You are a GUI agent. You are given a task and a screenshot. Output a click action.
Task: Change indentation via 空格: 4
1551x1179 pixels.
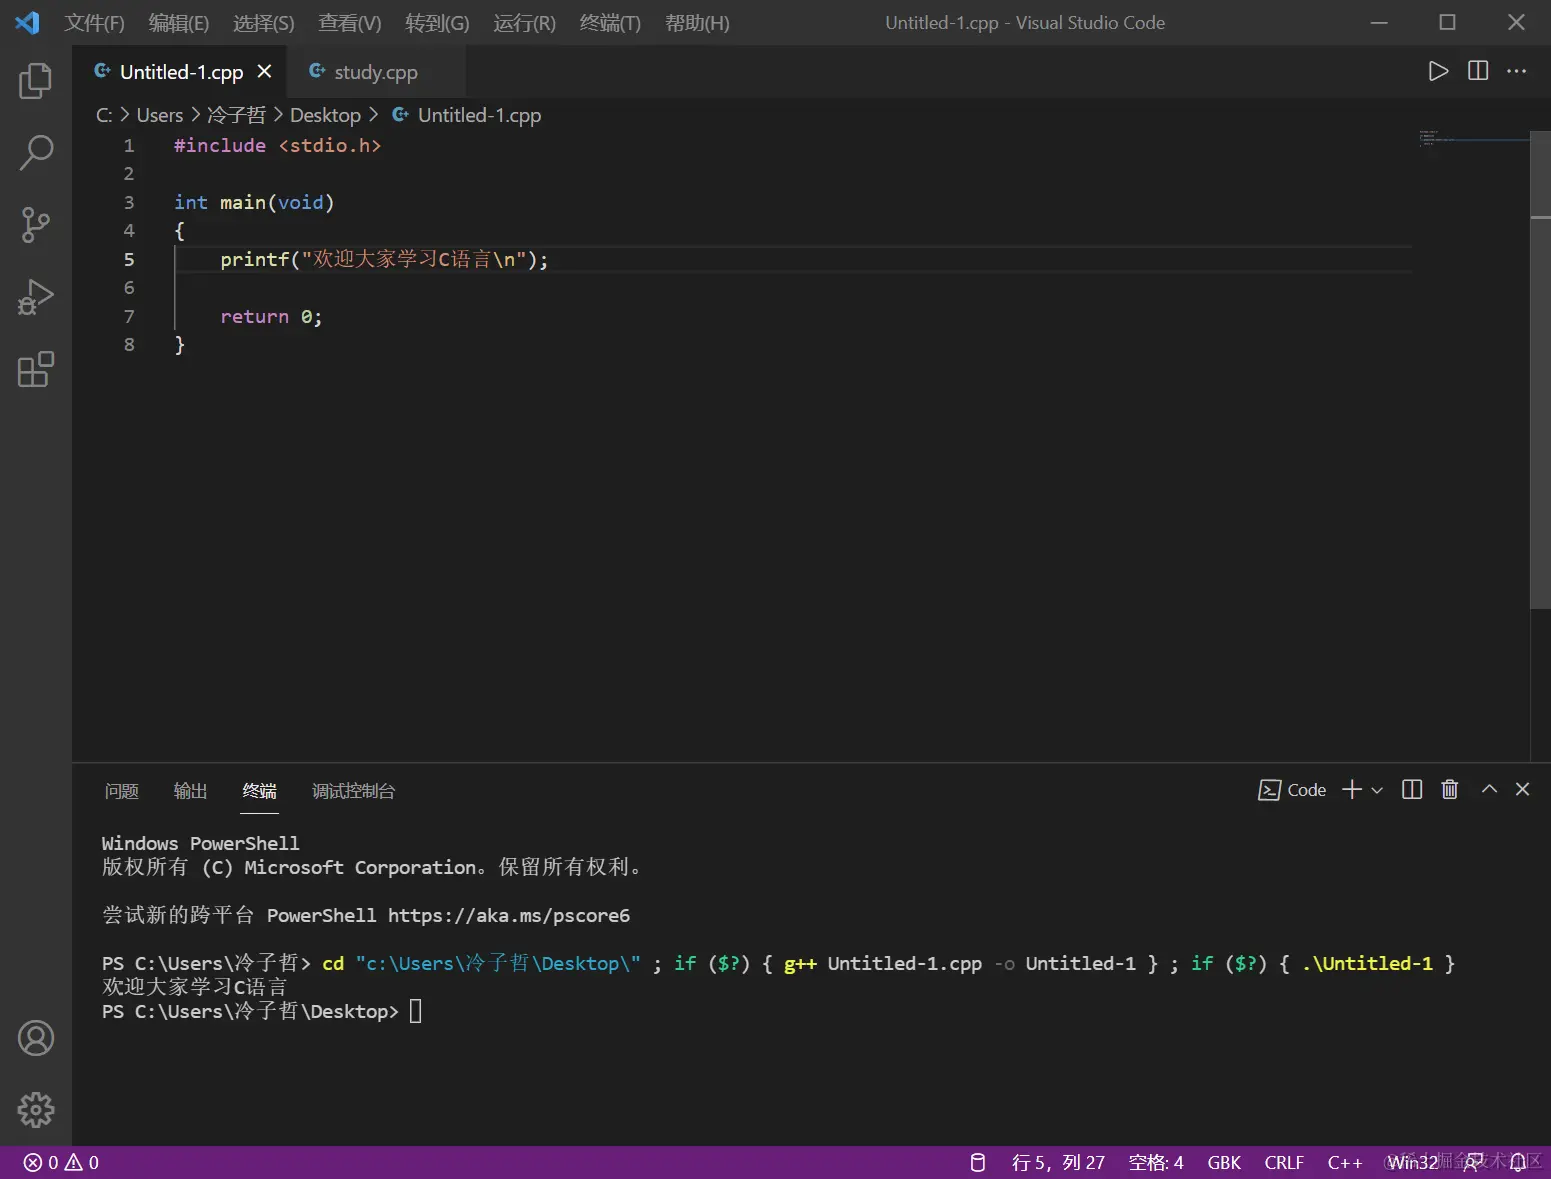click(x=1156, y=1162)
